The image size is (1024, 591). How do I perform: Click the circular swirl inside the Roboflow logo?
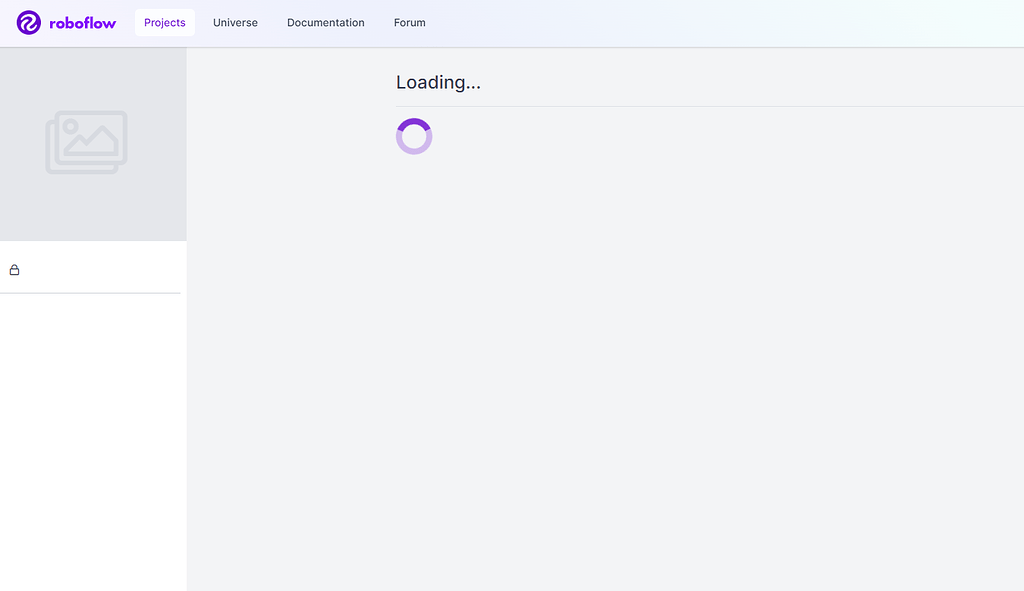[27, 22]
